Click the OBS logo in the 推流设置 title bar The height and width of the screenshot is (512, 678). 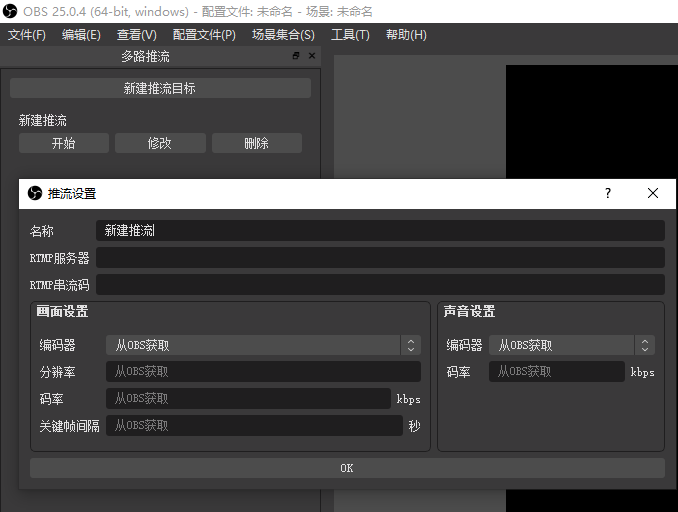(x=35, y=193)
